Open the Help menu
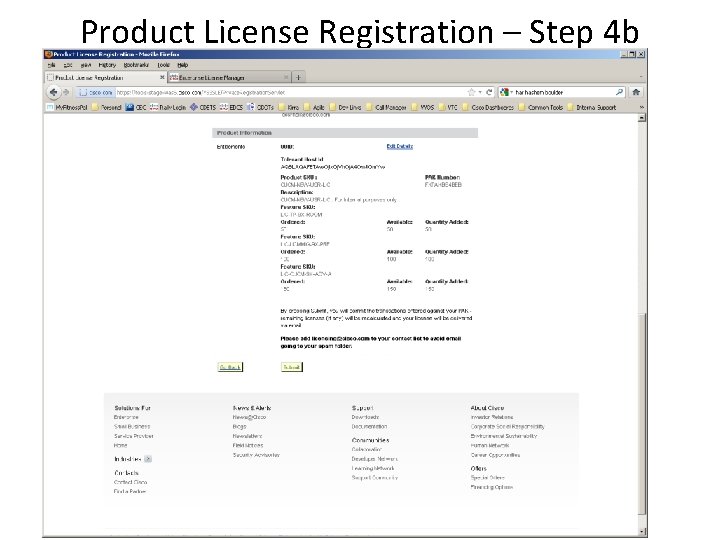 click(183, 65)
